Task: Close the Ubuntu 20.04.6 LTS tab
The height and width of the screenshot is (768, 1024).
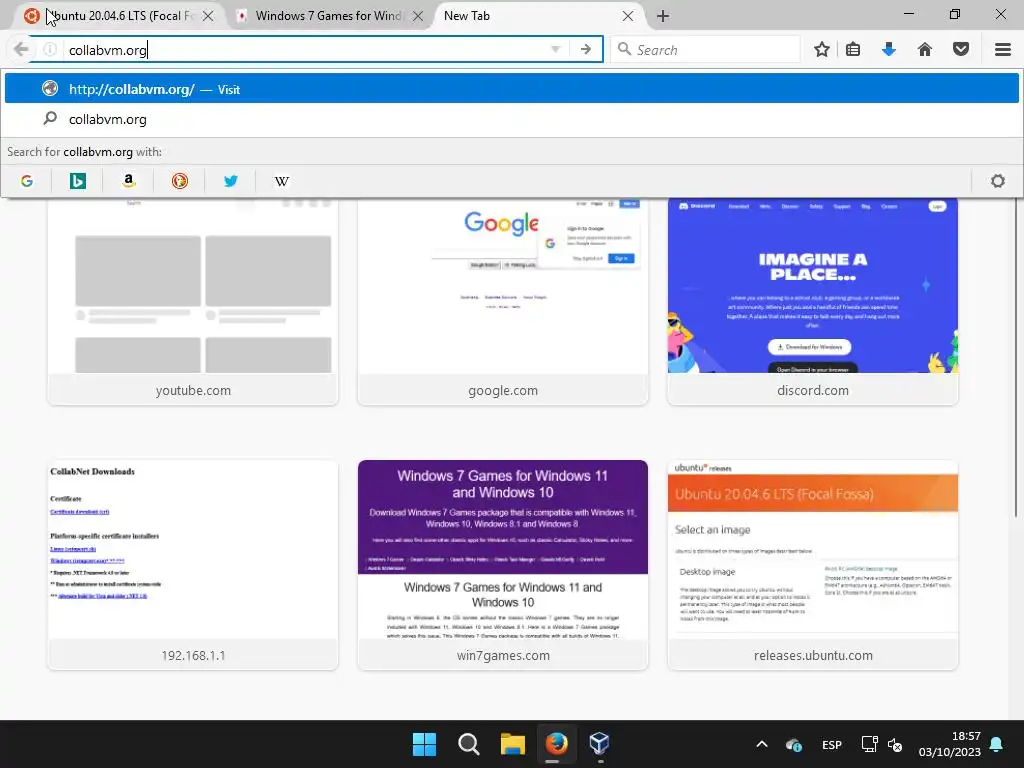Action: tap(208, 16)
